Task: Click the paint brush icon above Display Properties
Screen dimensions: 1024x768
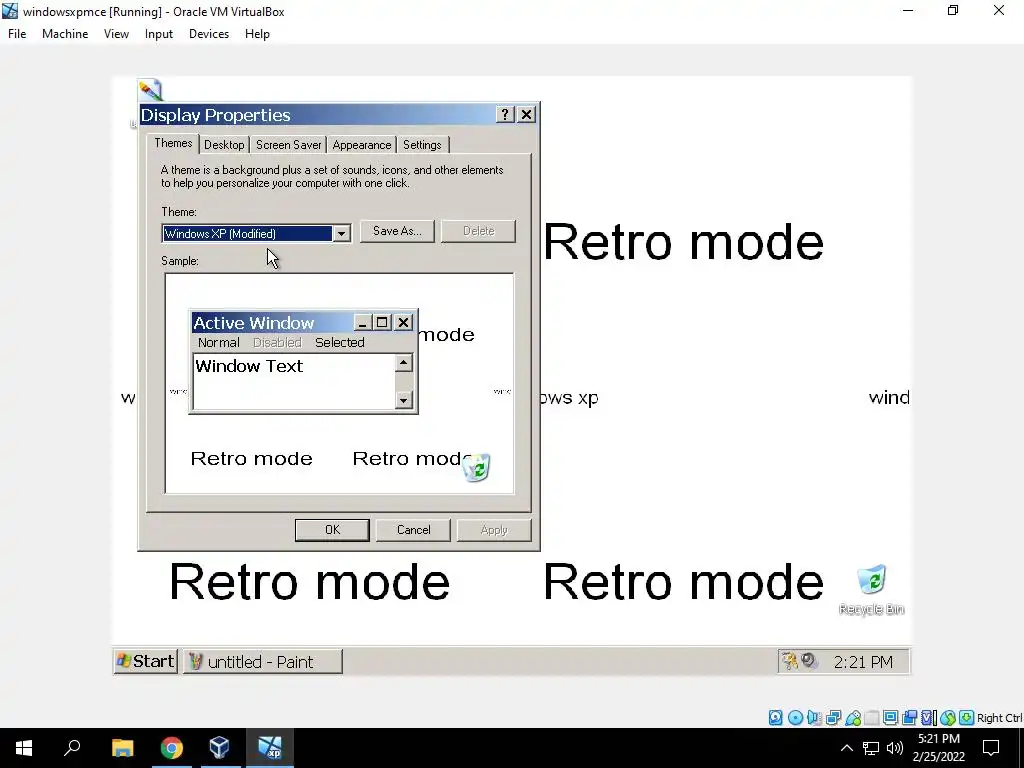Action: (x=150, y=89)
